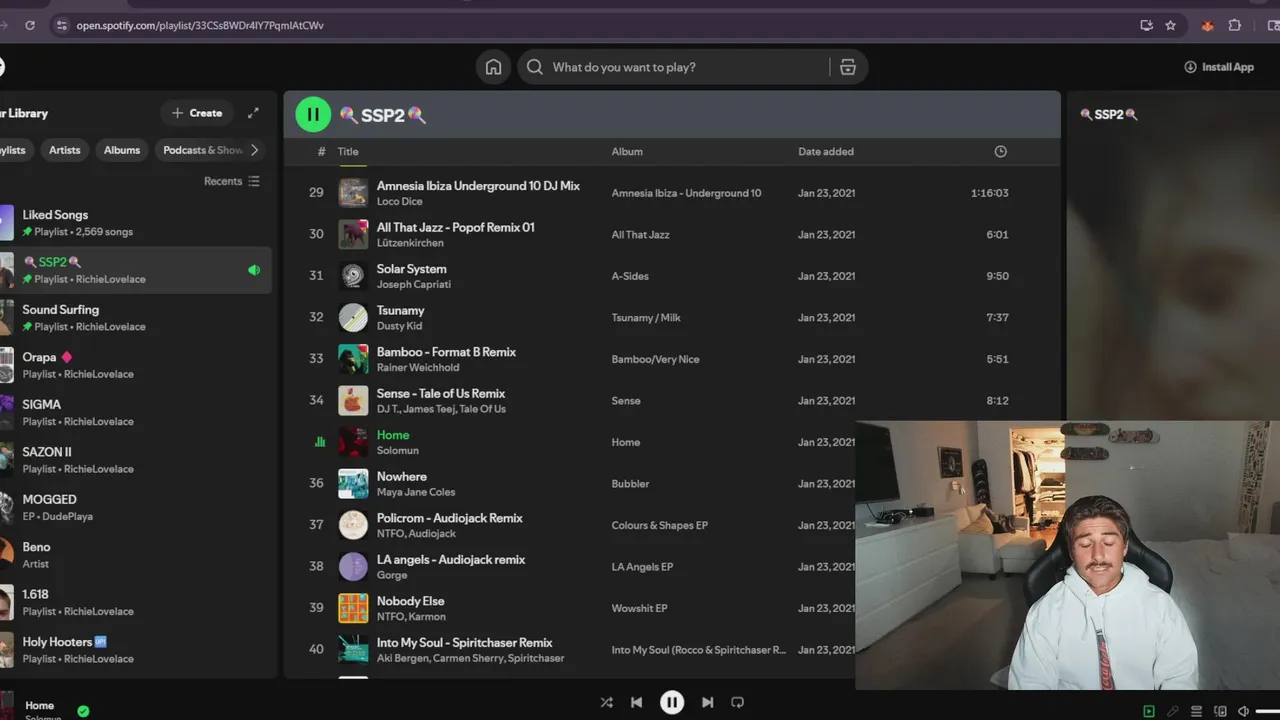Select LA angels - Audiojack remix
1280x720 pixels.
451,559
